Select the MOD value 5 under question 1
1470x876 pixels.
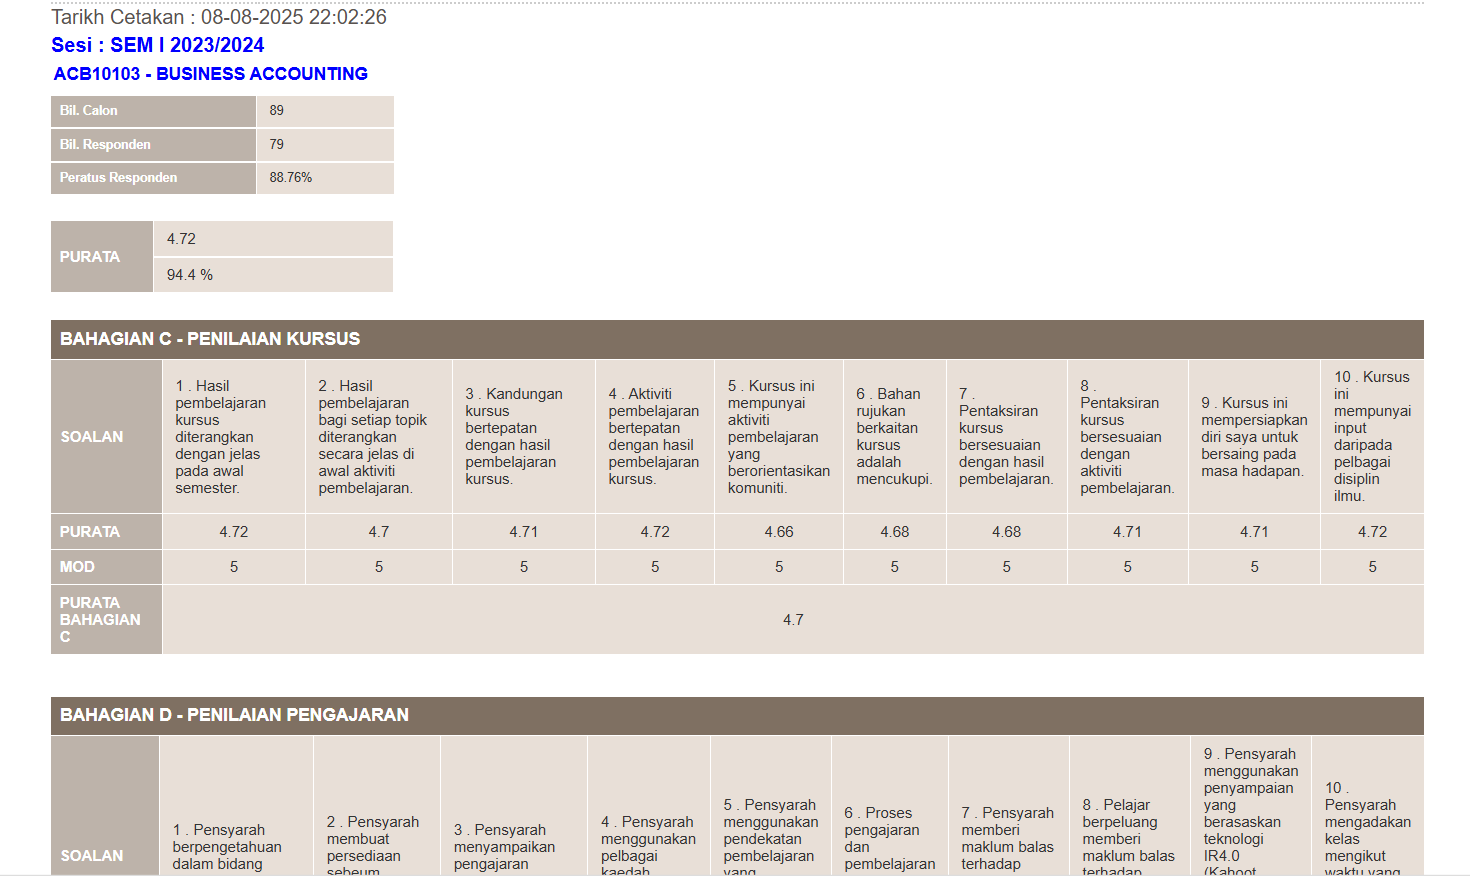click(x=234, y=567)
